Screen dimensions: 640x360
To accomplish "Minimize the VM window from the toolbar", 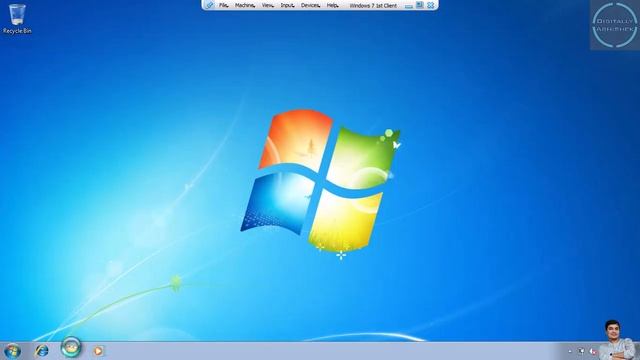I will (x=409, y=6).
